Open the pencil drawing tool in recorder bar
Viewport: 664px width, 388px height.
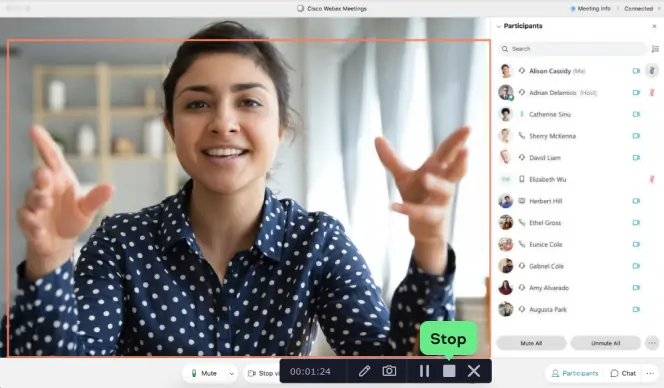[364, 371]
